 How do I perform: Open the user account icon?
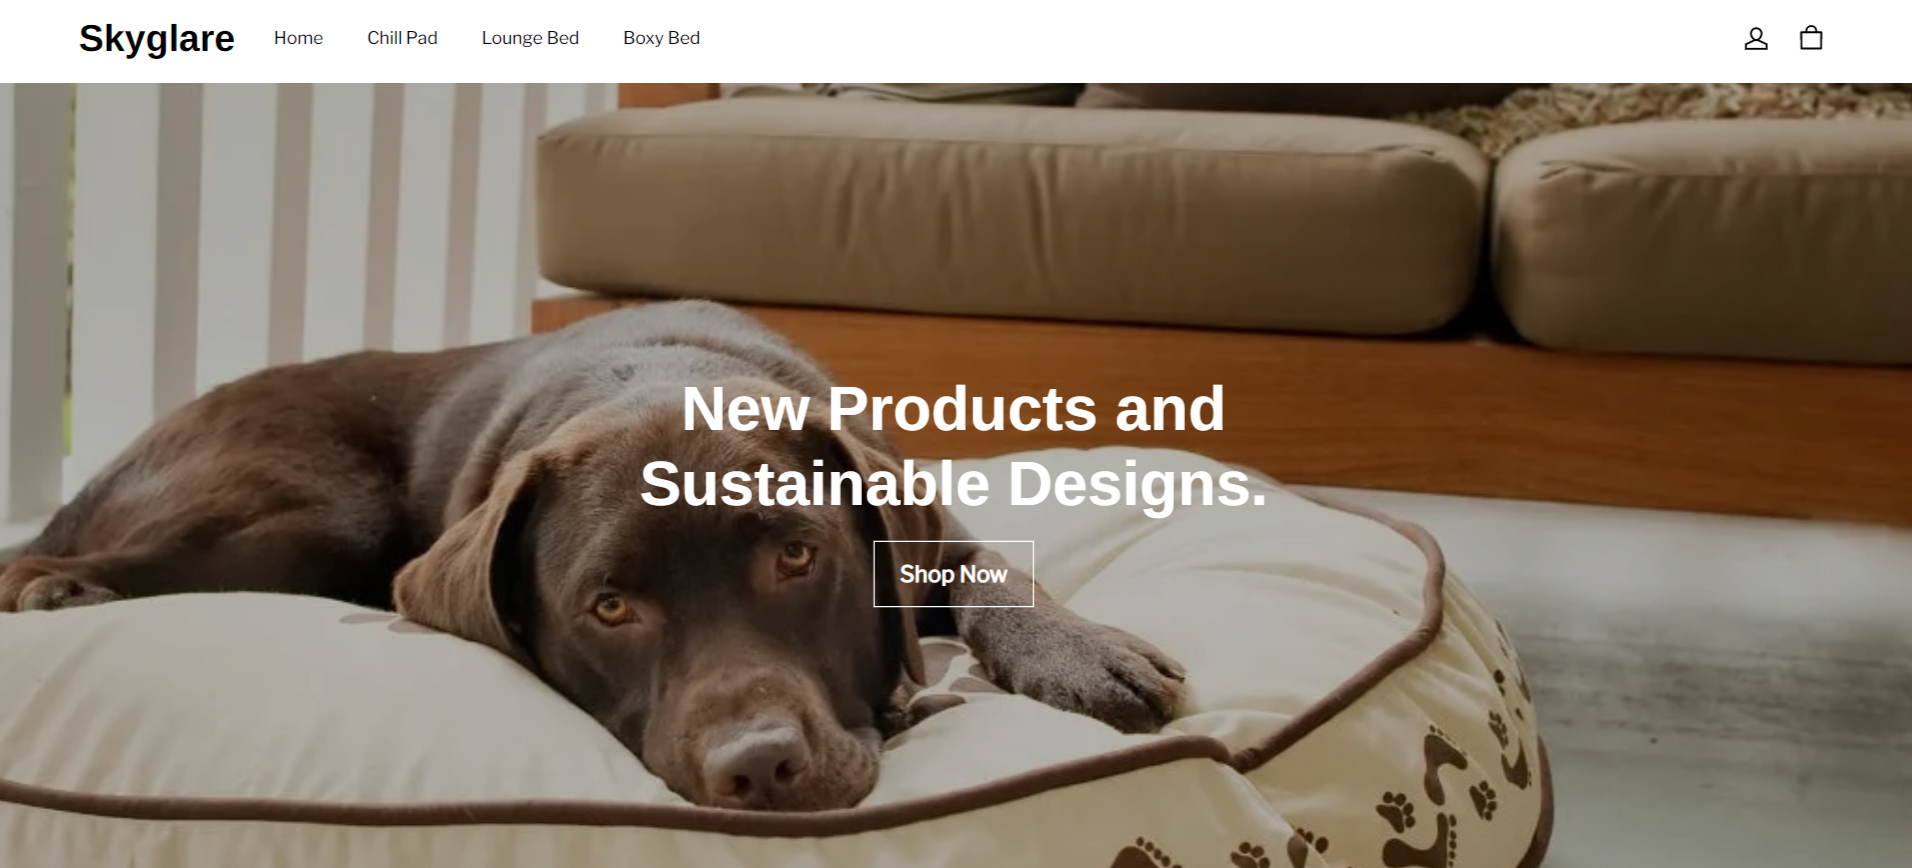[1756, 38]
